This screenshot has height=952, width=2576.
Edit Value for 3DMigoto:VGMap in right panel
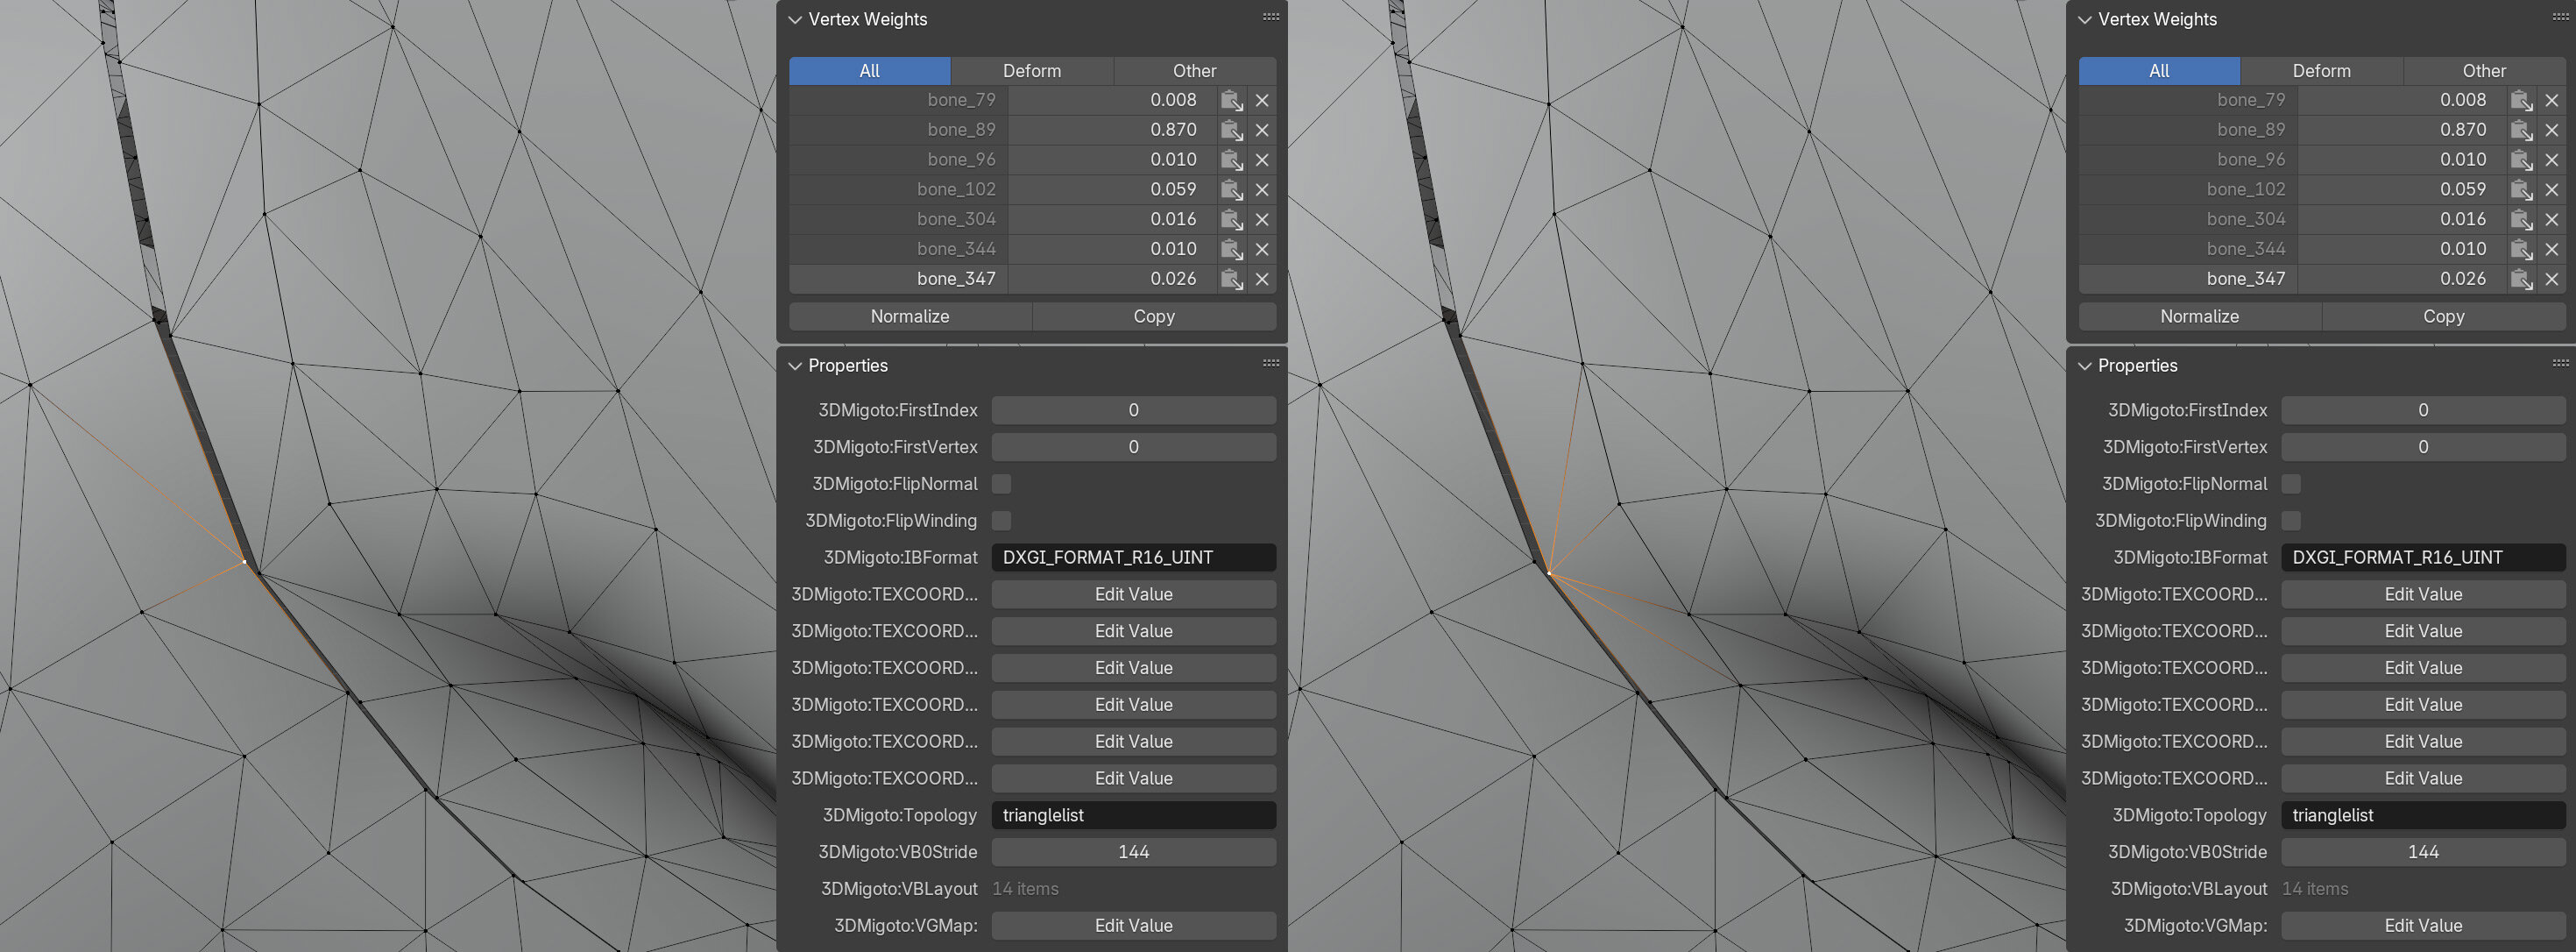(2424, 926)
